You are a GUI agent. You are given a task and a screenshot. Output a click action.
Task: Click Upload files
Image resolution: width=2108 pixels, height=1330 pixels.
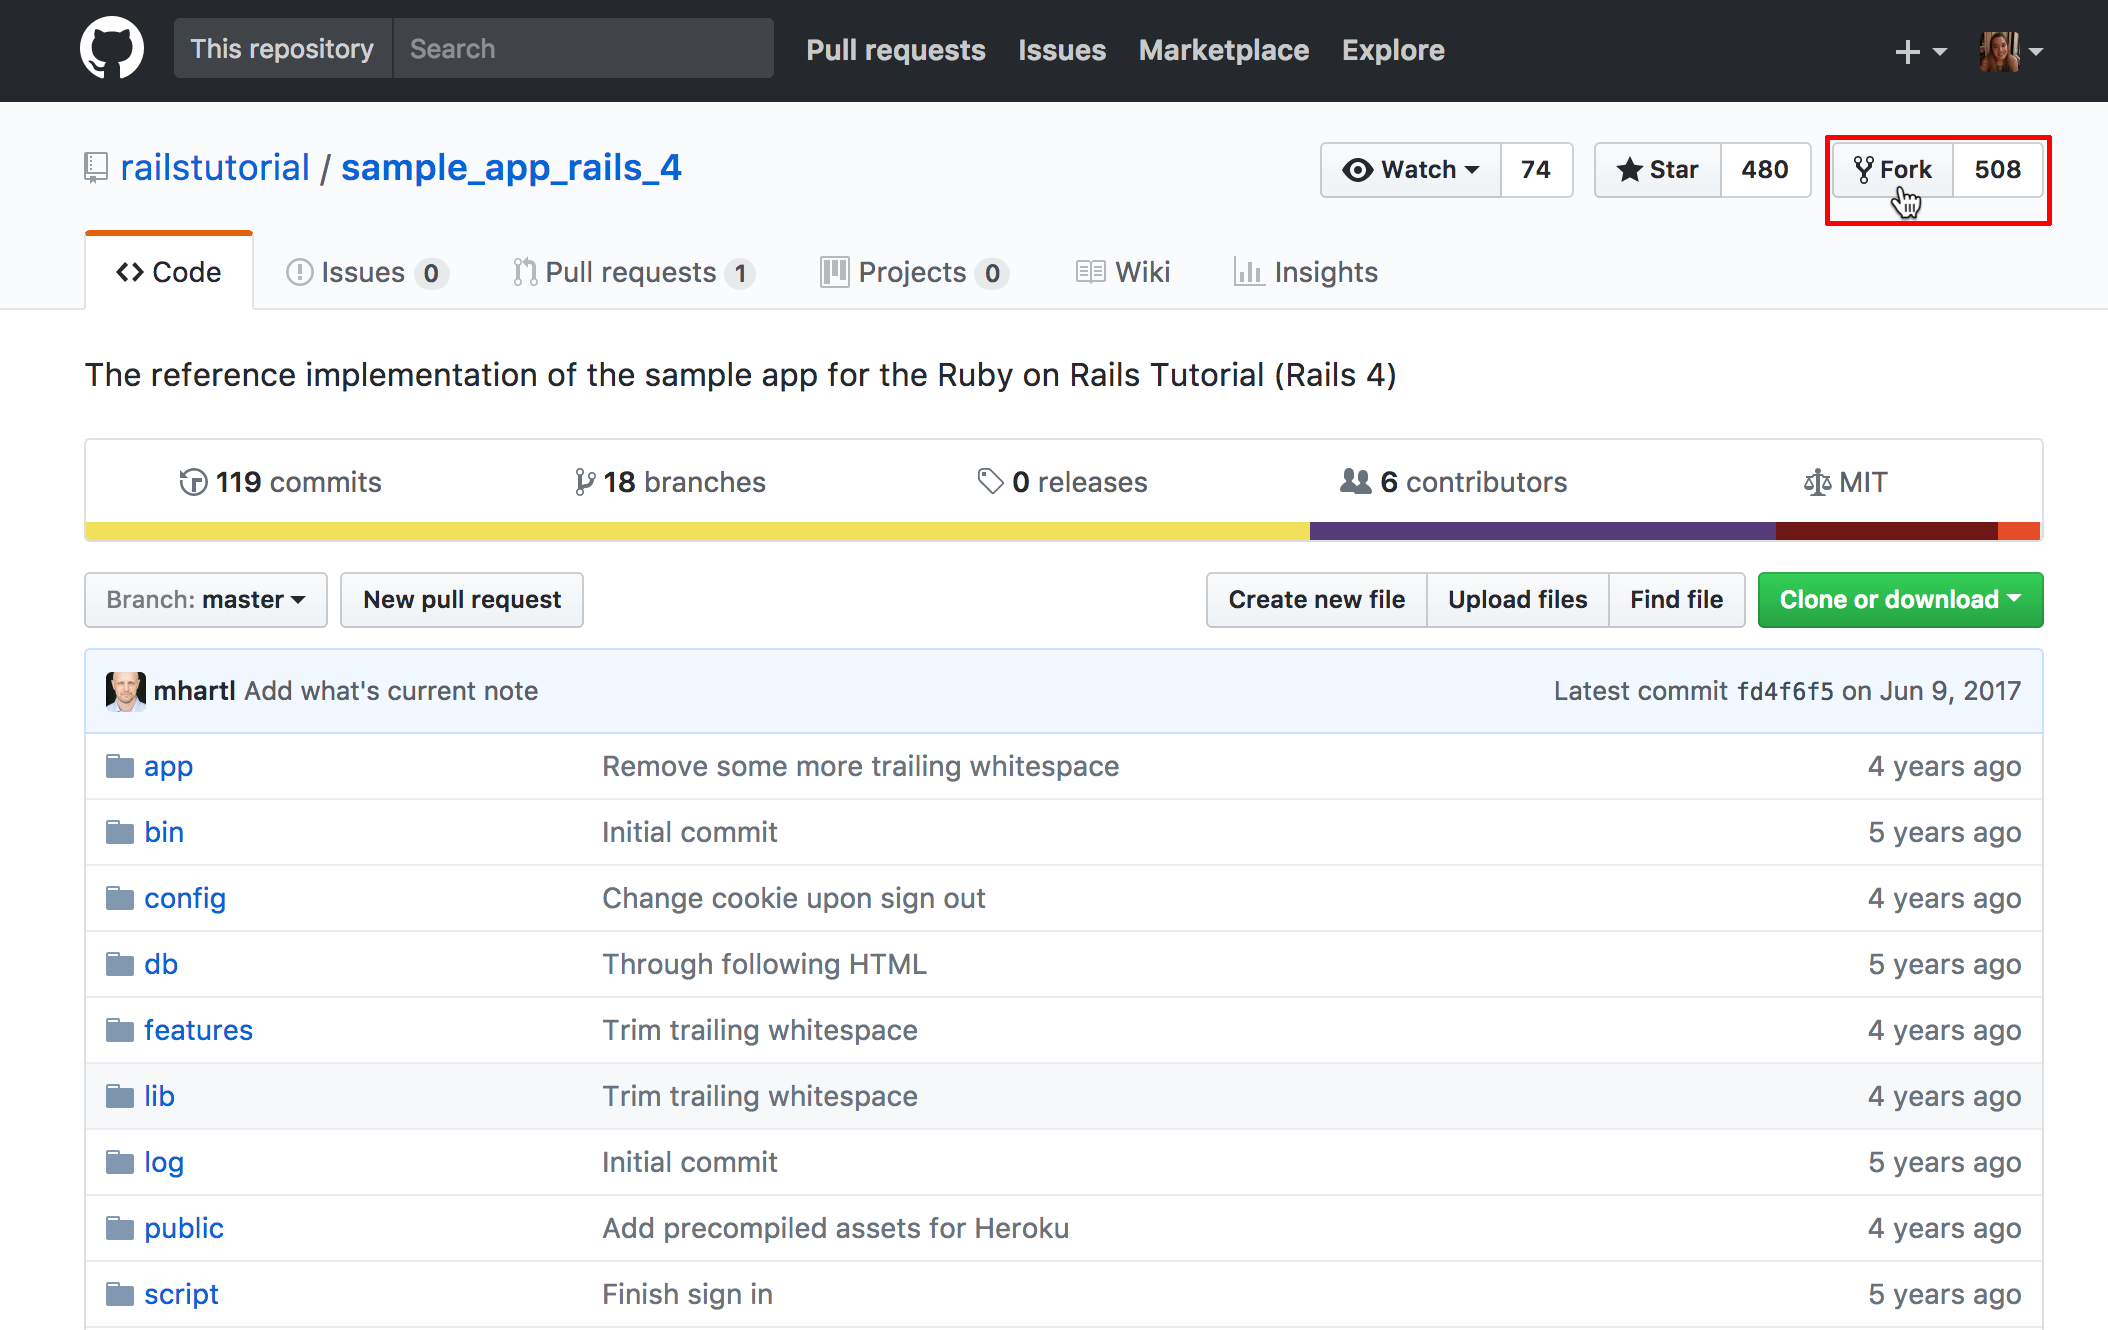coord(1518,600)
